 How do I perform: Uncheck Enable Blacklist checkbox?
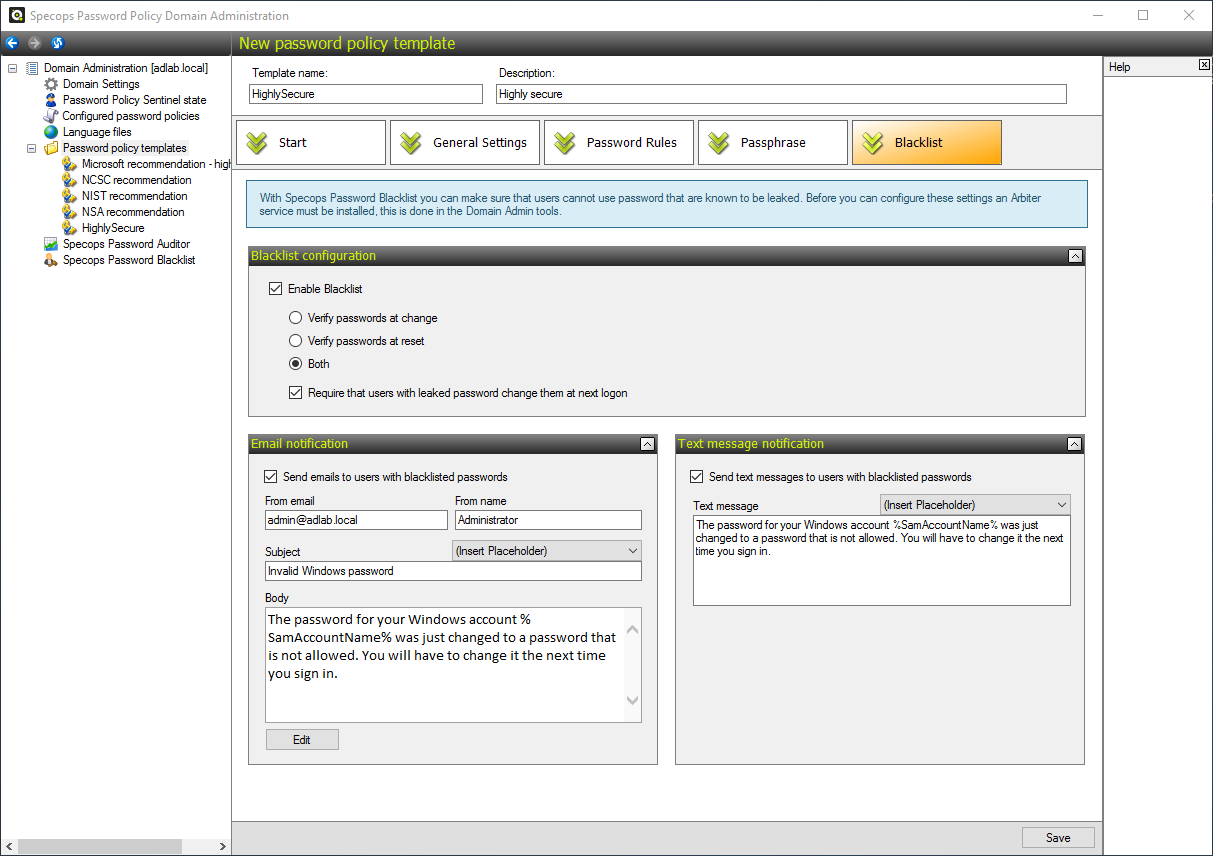coord(276,289)
